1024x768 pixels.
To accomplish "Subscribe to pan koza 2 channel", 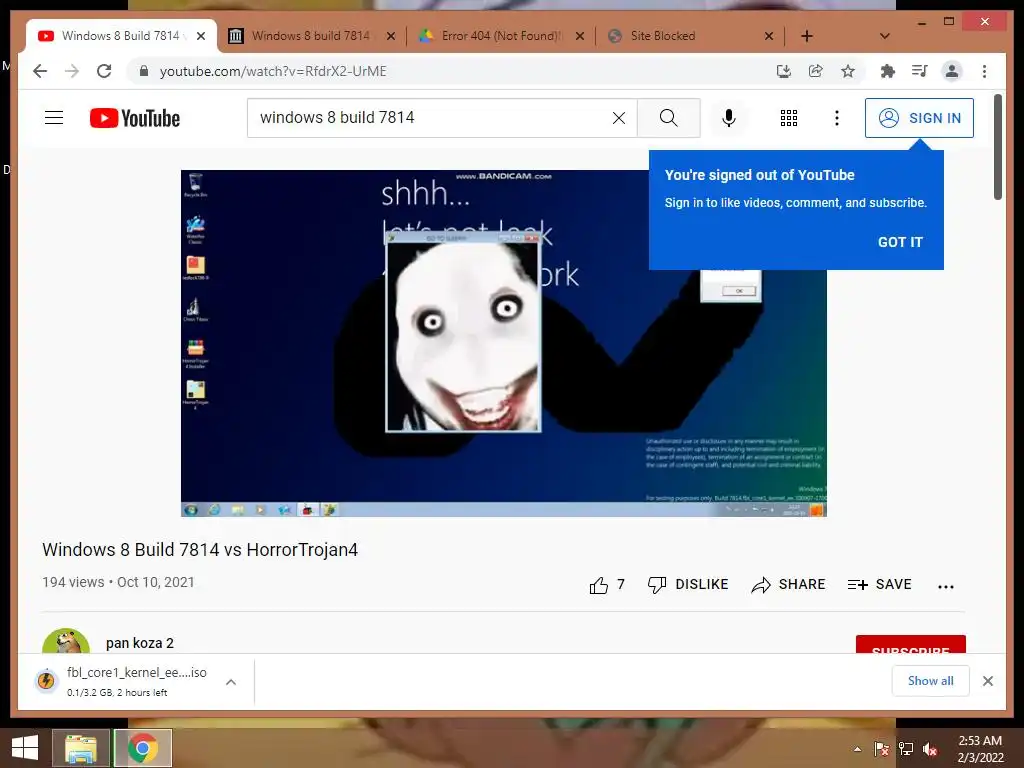I will (x=910, y=645).
